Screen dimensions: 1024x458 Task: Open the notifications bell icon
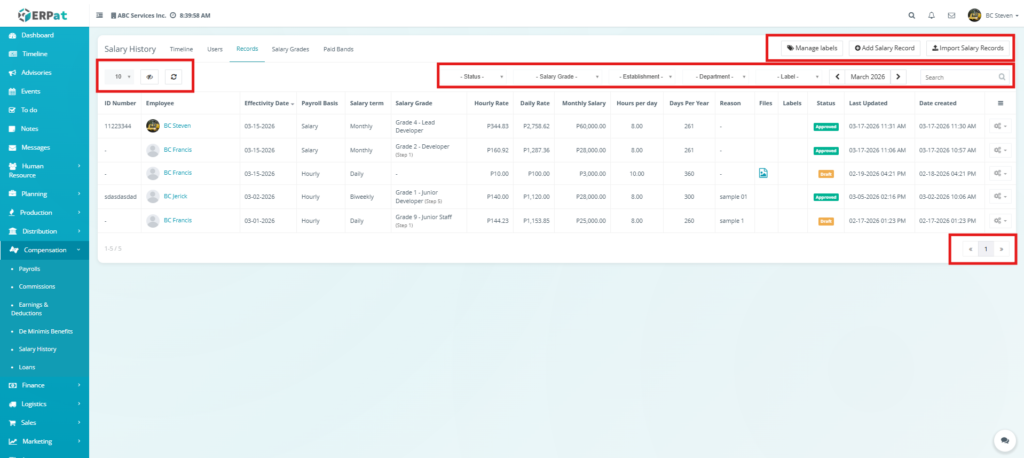931,15
